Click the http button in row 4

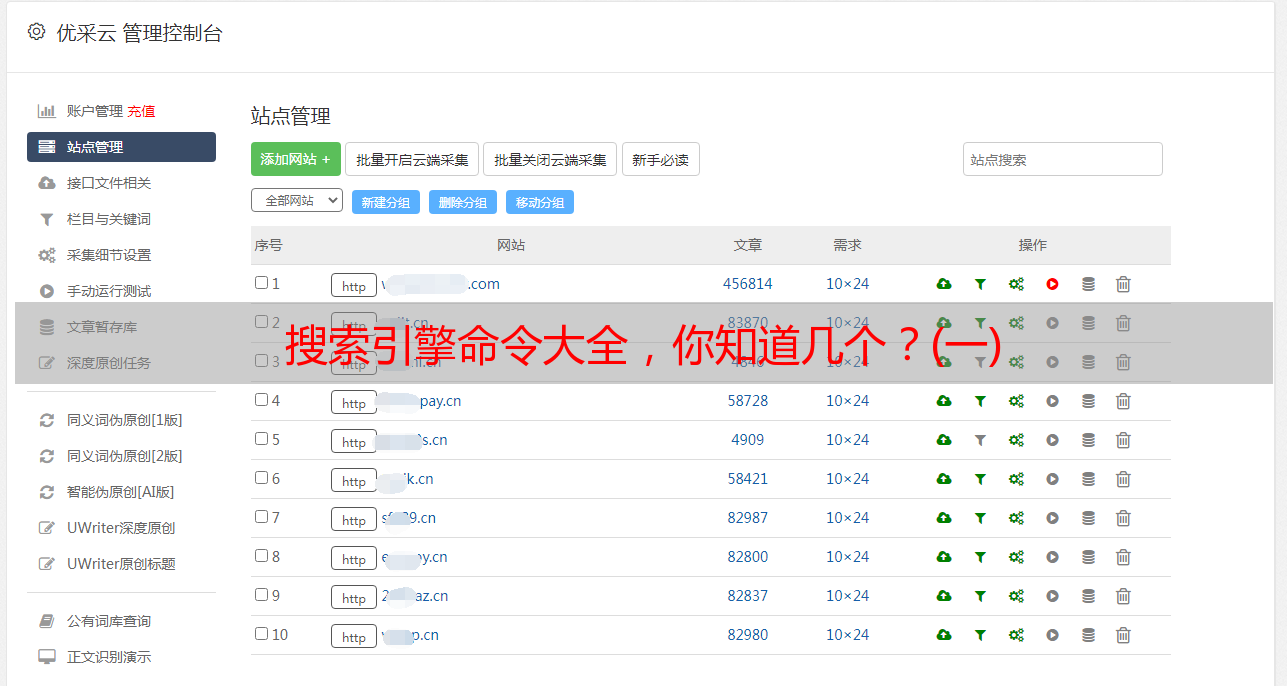pyautogui.click(x=354, y=403)
